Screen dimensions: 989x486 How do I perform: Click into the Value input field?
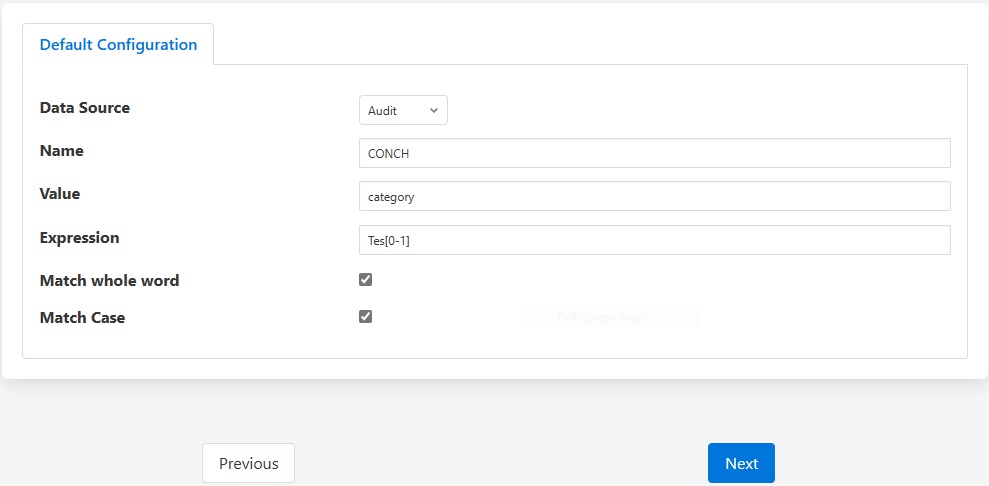pos(654,196)
